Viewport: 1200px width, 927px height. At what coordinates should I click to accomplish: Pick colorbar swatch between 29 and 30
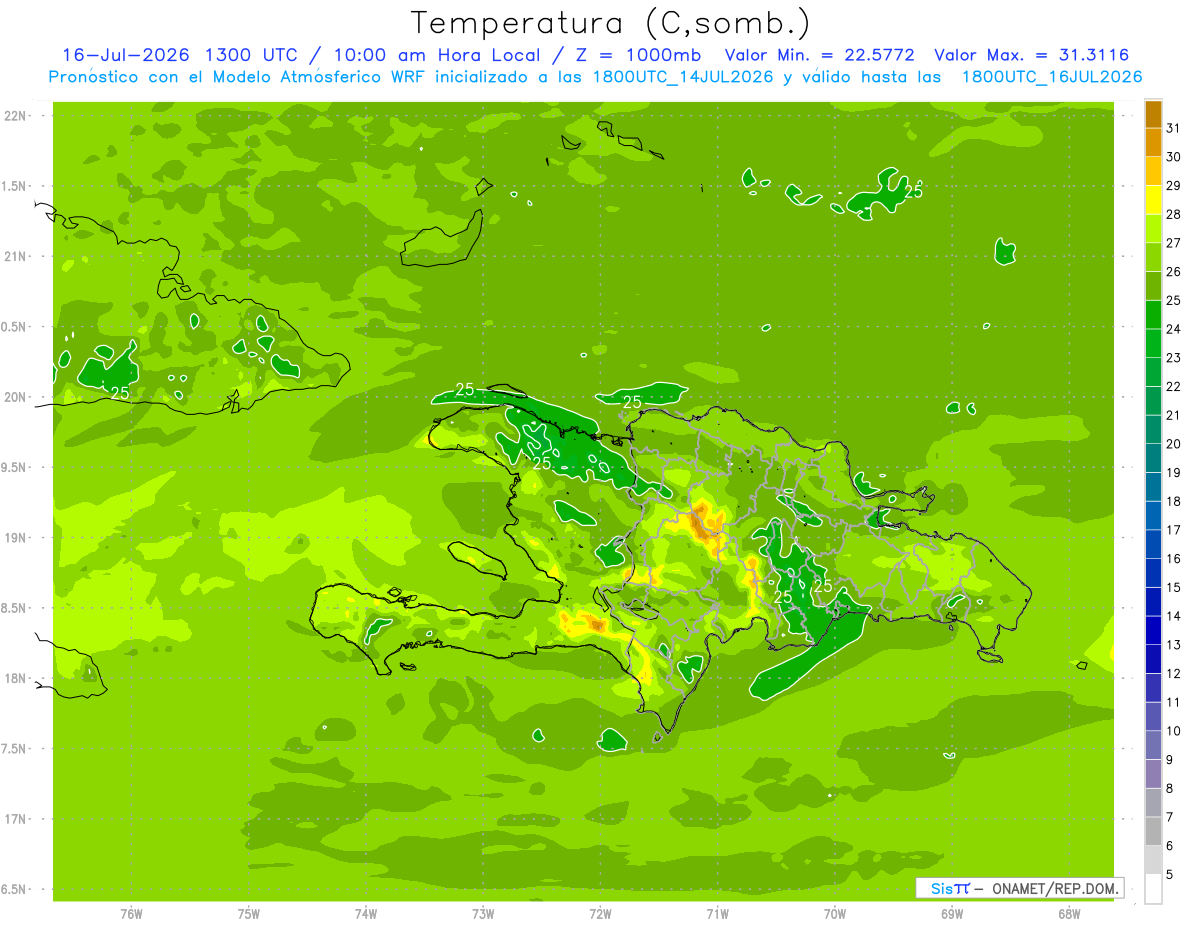pos(1153,171)
